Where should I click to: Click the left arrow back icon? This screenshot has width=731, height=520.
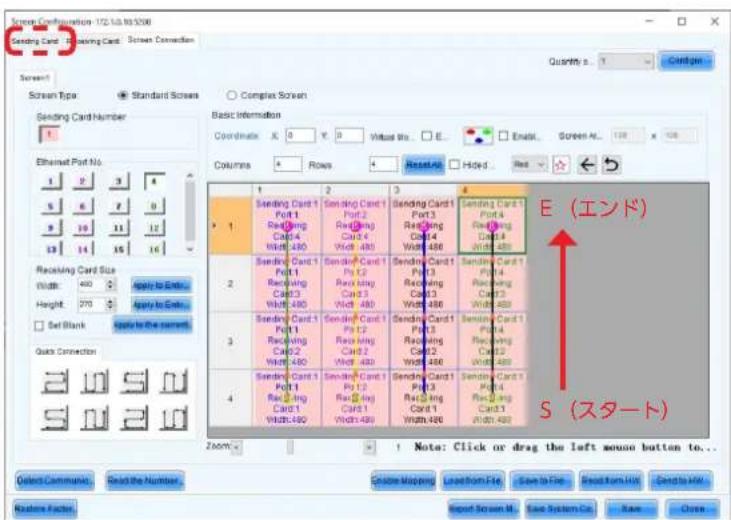coord(587,165)
